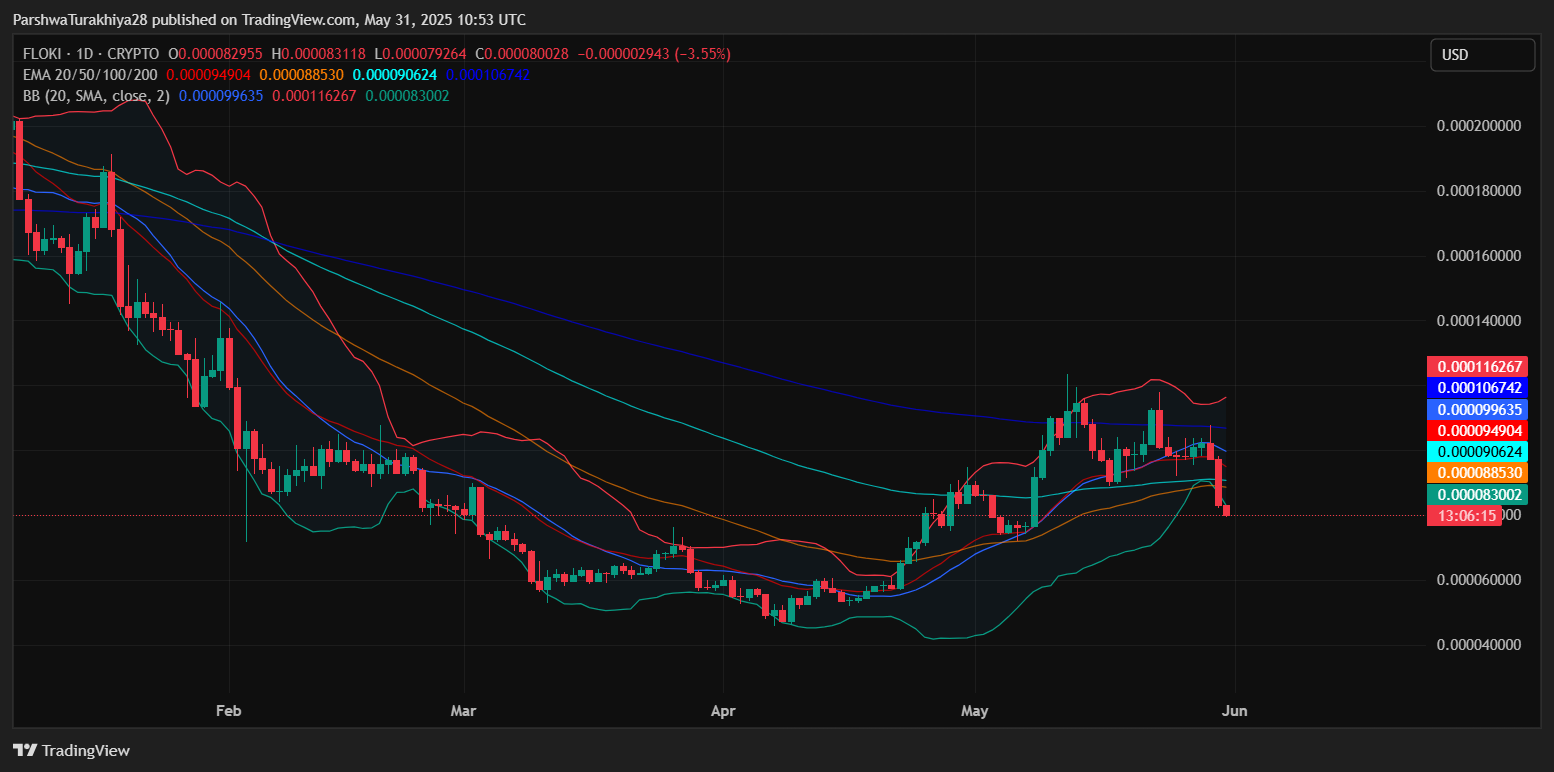Click the green 0.000083002 tag on the price scale

coord(1479,495)
